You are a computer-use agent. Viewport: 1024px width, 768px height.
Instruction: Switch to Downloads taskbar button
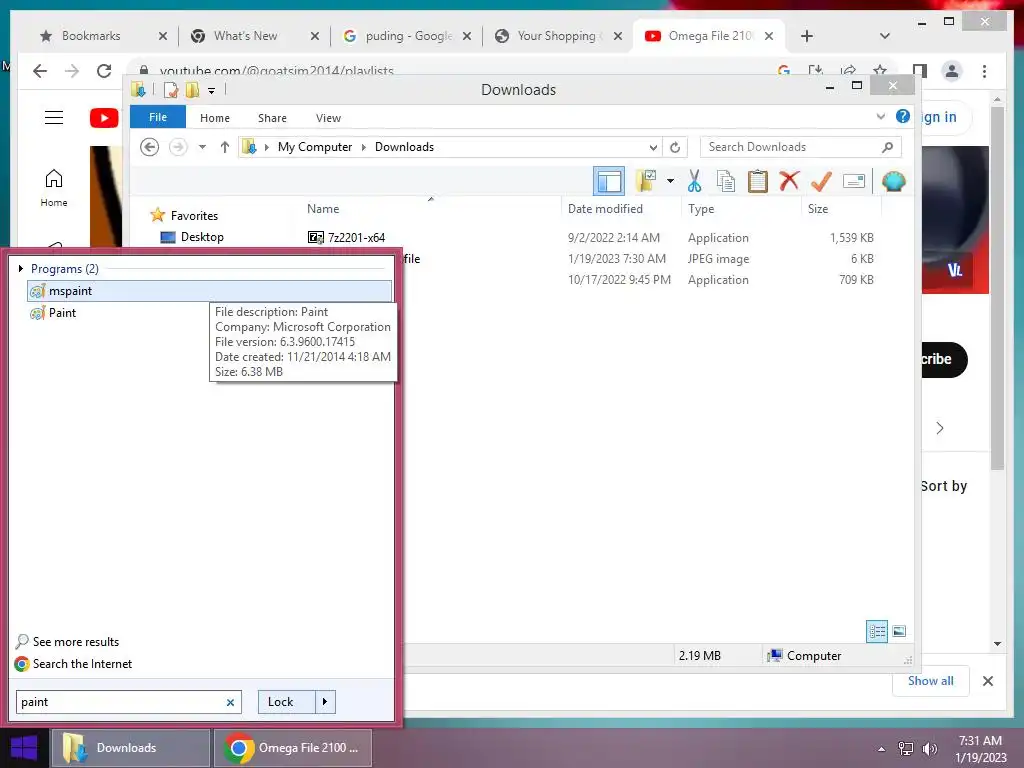click(x=131, y=748)
